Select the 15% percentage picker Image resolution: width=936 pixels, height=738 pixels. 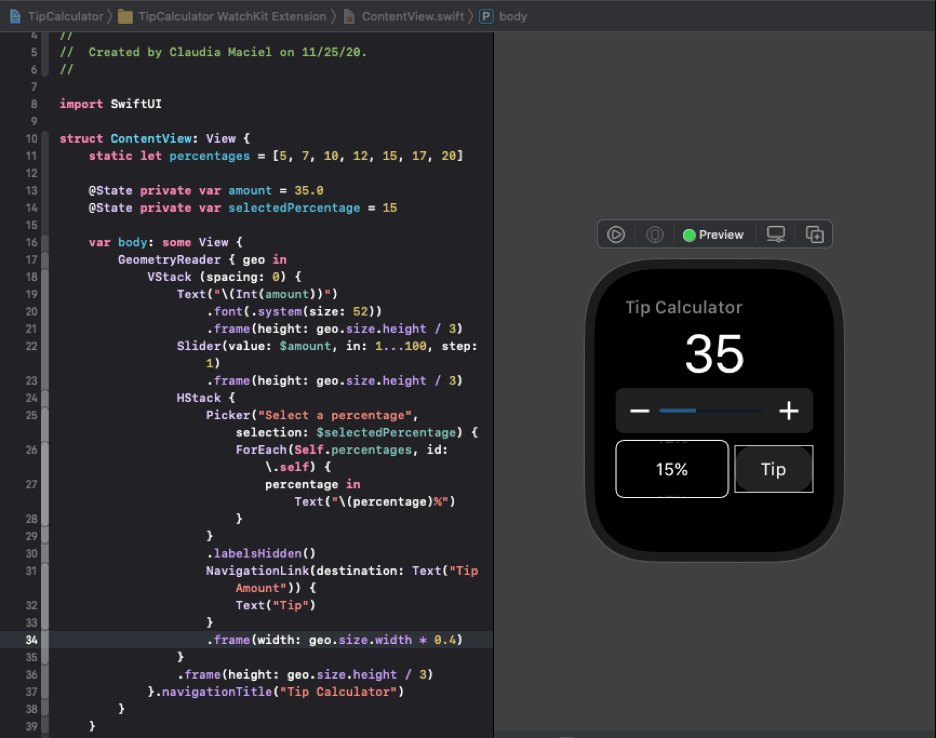pos(672,469)
